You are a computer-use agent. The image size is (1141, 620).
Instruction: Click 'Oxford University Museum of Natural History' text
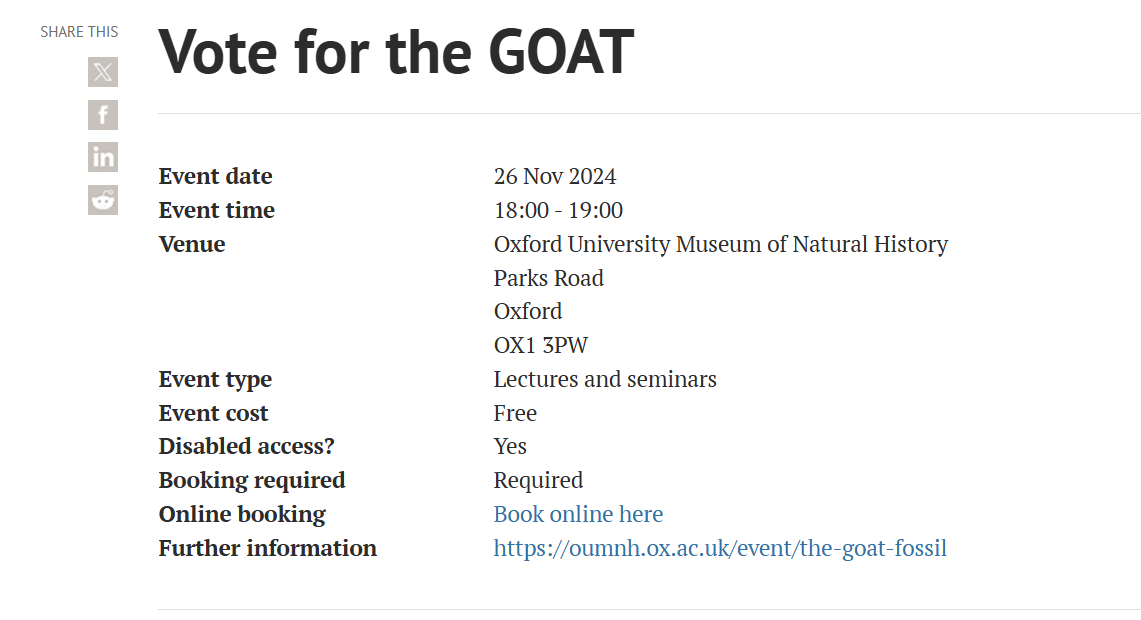click(x=720, y=244)
